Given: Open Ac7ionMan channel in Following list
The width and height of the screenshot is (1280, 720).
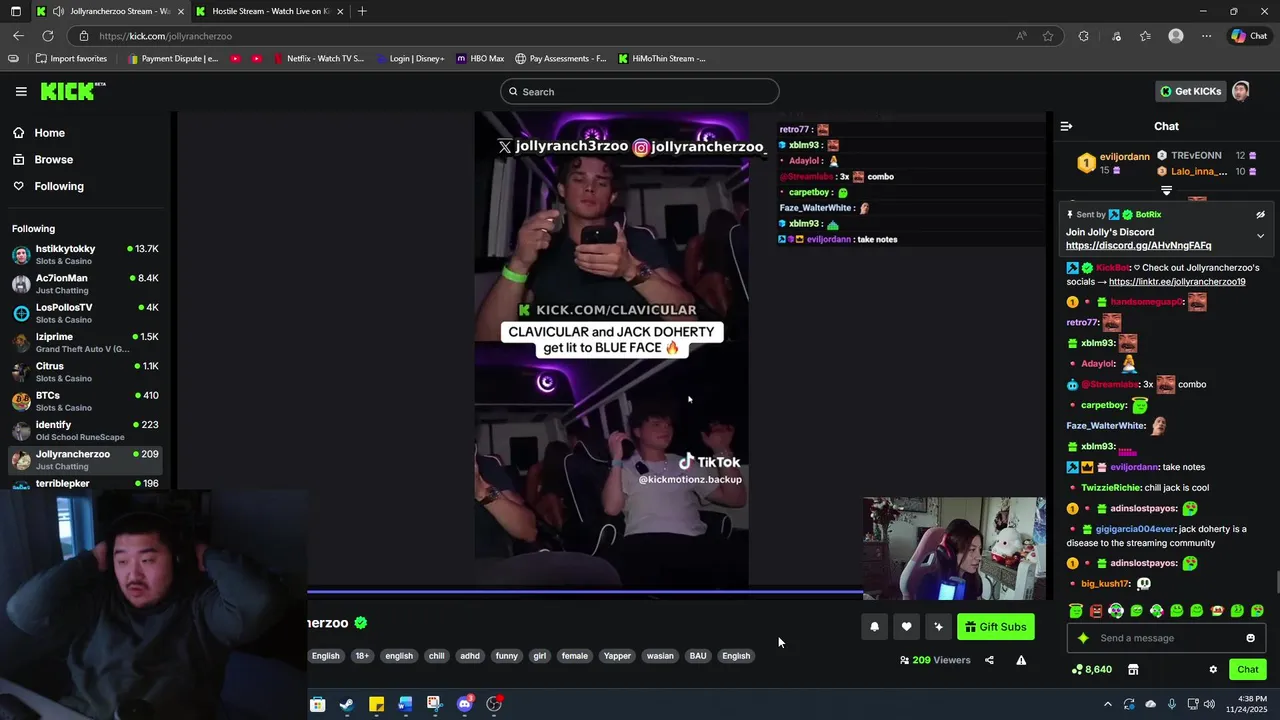Looking at the screenshot, I should 86,284.
